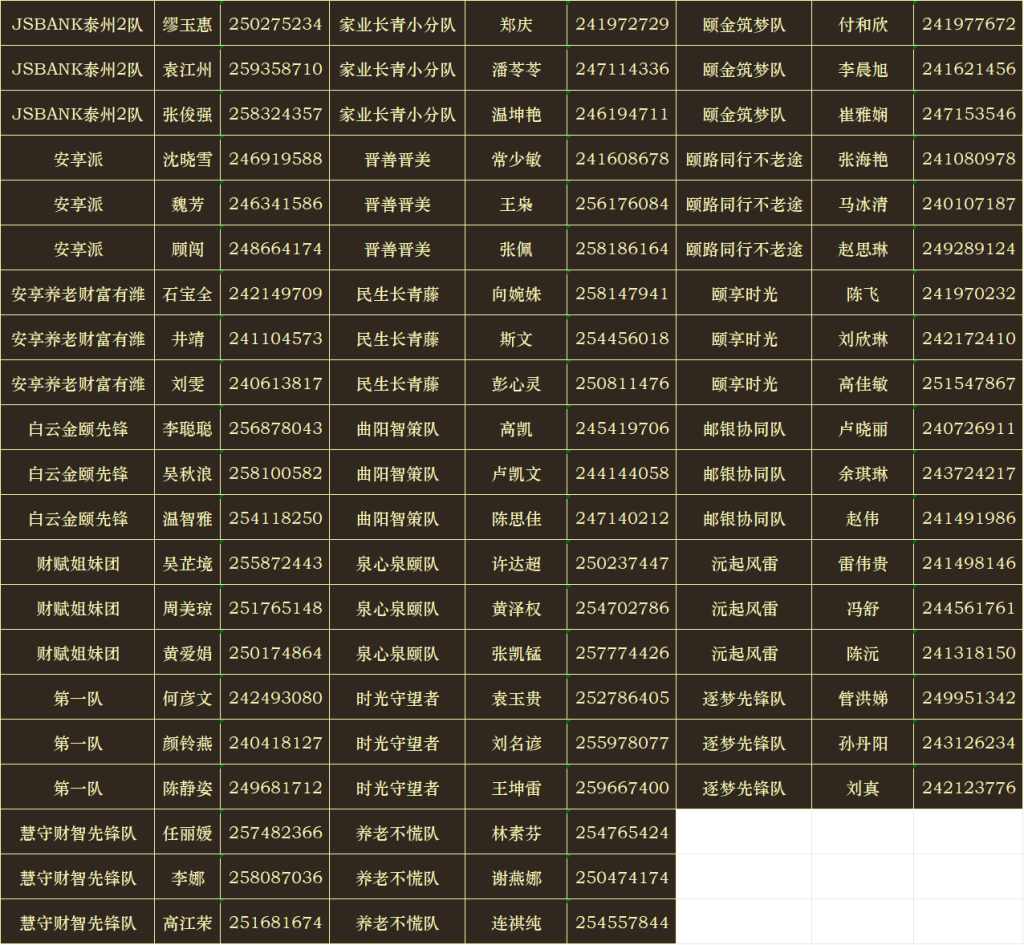Click name 吴芷境
This screenshot has height=945, width=1024.
pyautogui.click(x=187, y=563)
